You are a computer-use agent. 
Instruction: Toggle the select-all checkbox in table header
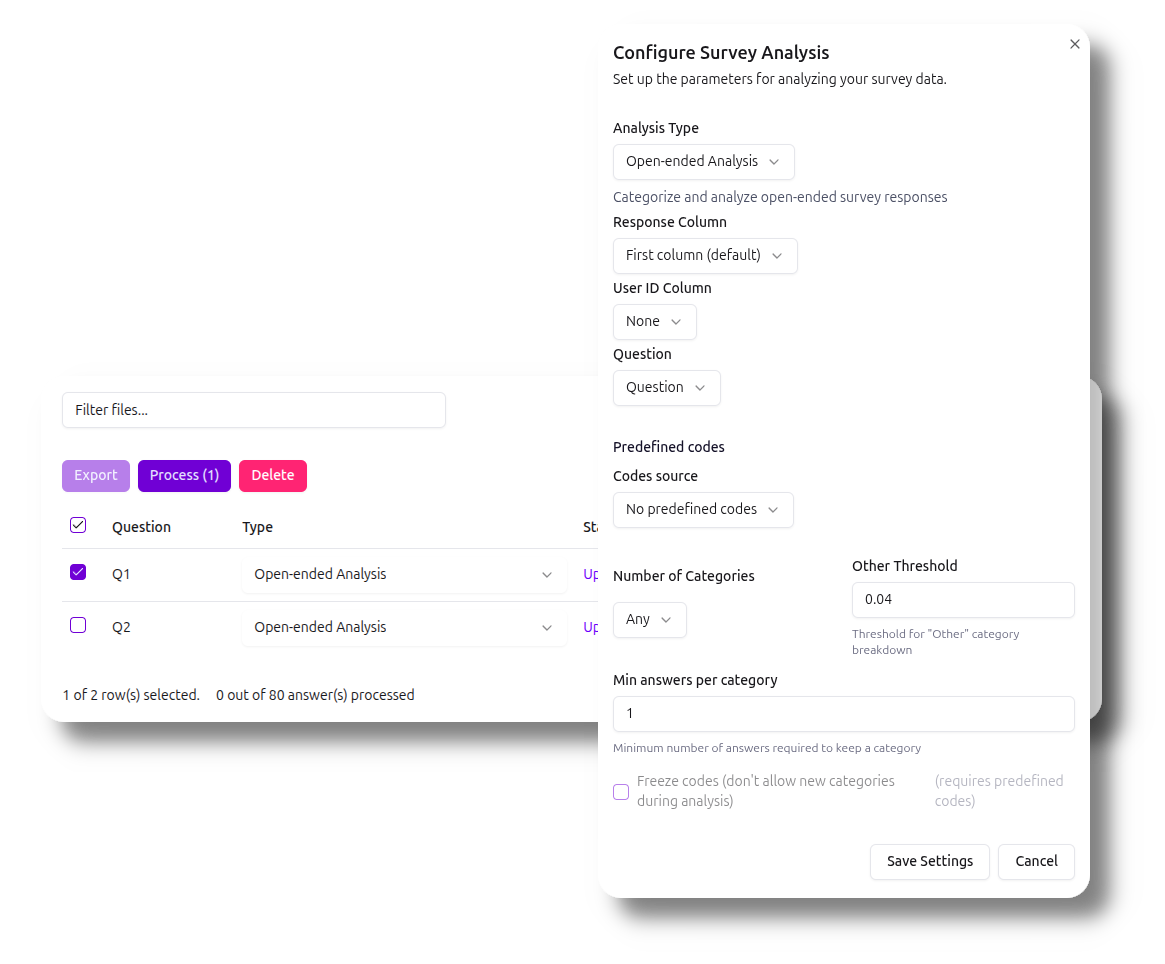pyautogui.click(x=78, y=526)
